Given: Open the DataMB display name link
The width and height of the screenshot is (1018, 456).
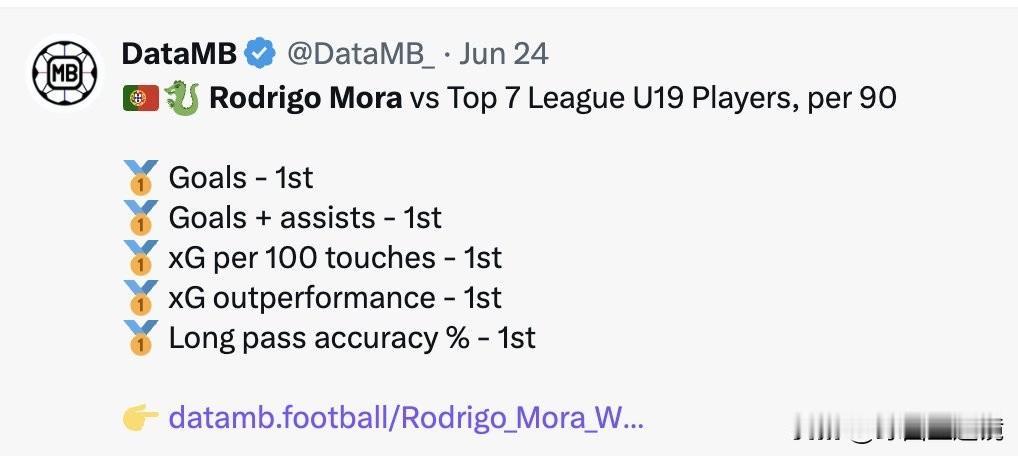Looking at the screenshot, I should coord(179,55).
